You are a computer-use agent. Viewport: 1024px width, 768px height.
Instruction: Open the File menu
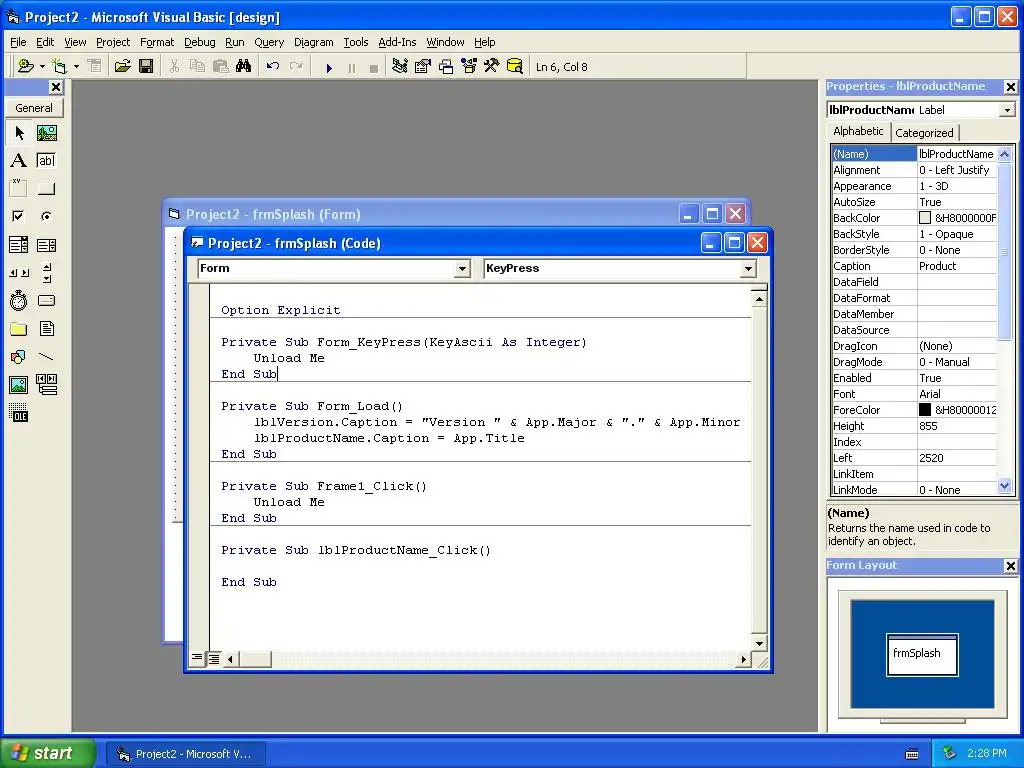[x=18, y=42]
